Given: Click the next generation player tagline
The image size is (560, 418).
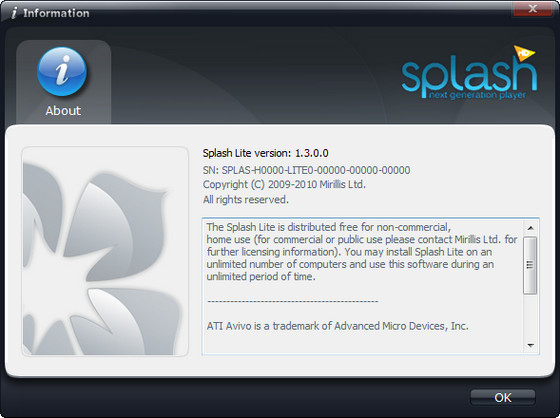Looking at the screenshot, I should coord(477,95).
